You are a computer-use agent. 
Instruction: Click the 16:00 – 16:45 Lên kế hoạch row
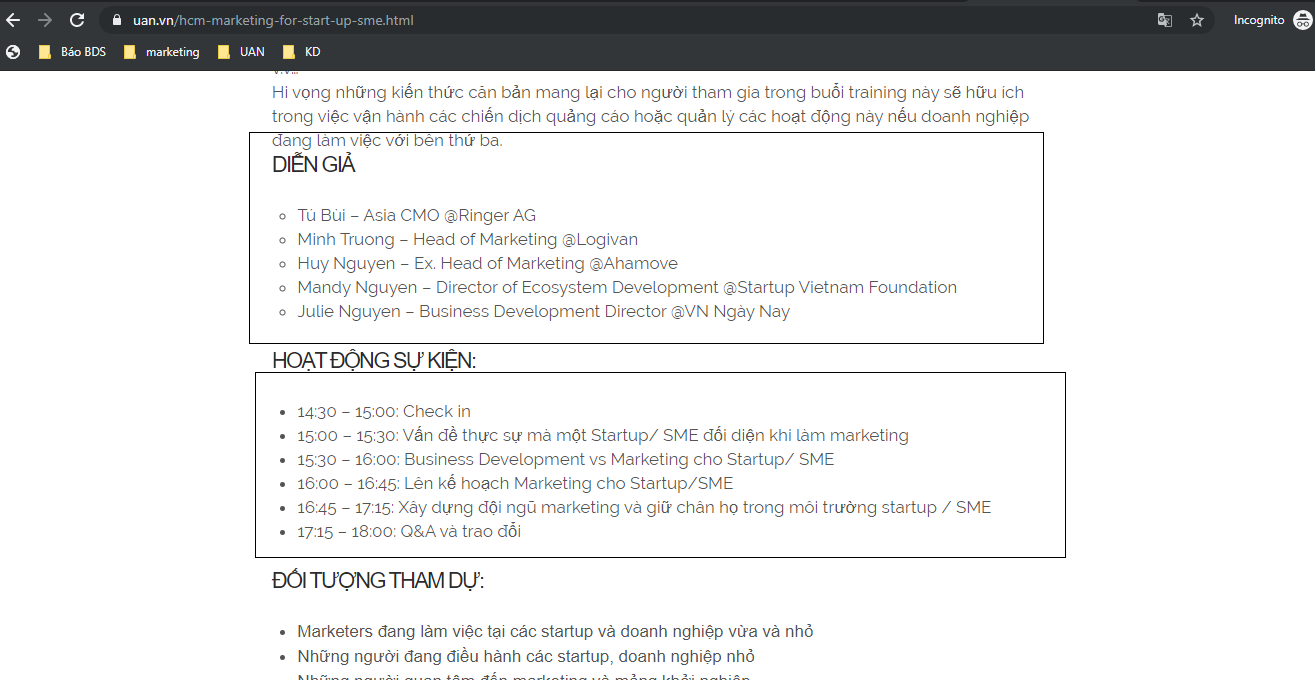click(515, 483)
